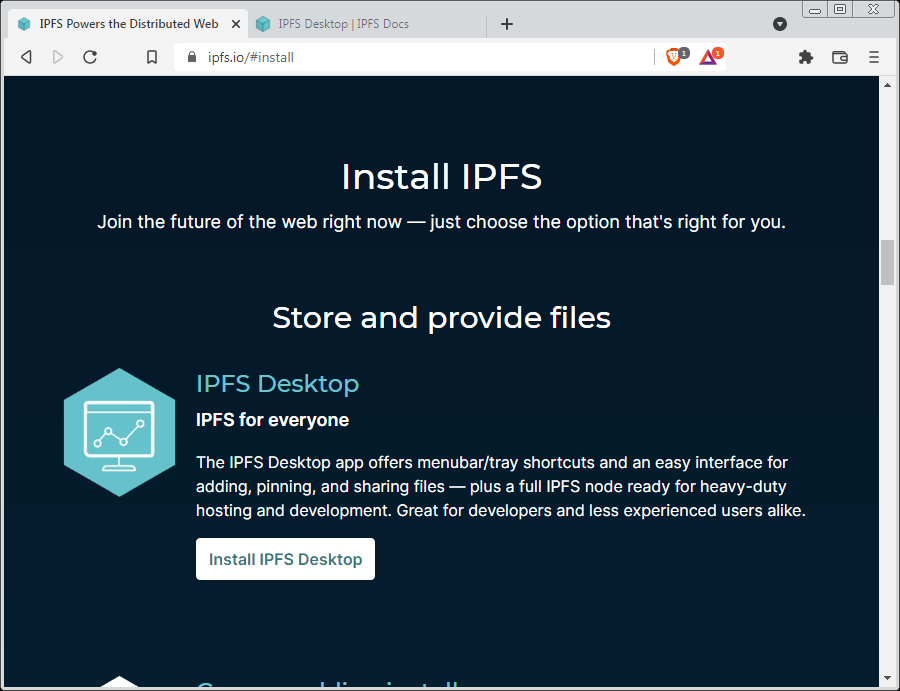
Task: Open the extensions puzzle icon
Action: [x=806, y=57]
